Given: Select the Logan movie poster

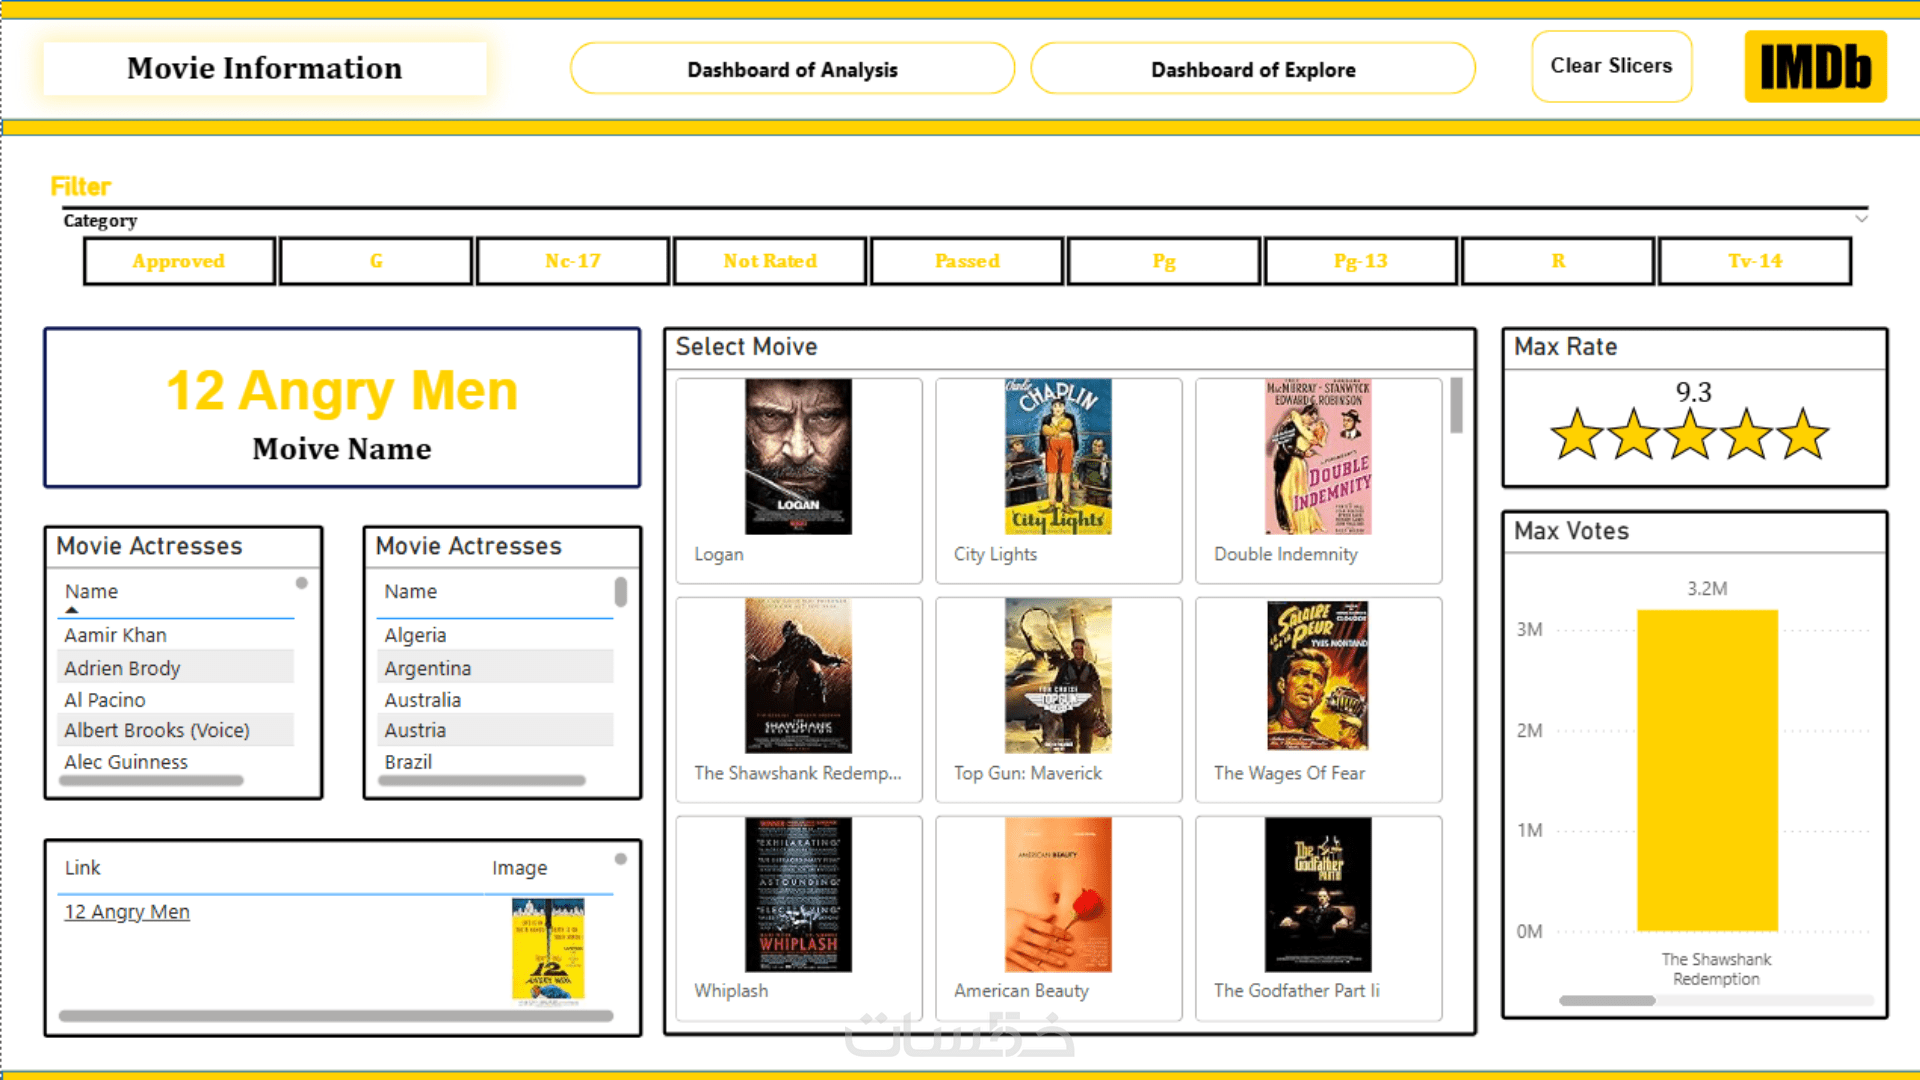Looking at the screenshot, I should tap(798, 456).
